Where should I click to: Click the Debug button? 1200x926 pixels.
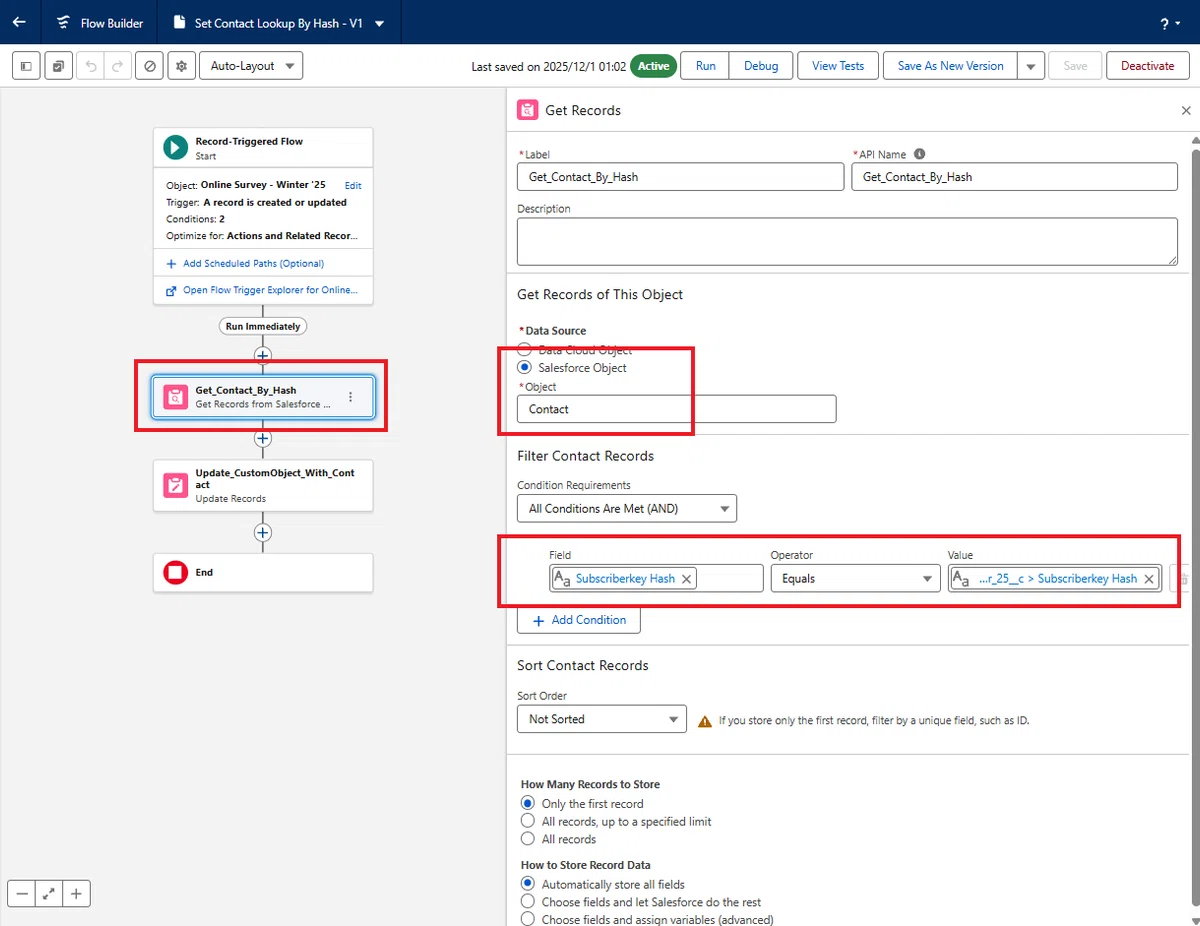coord(761,66)
